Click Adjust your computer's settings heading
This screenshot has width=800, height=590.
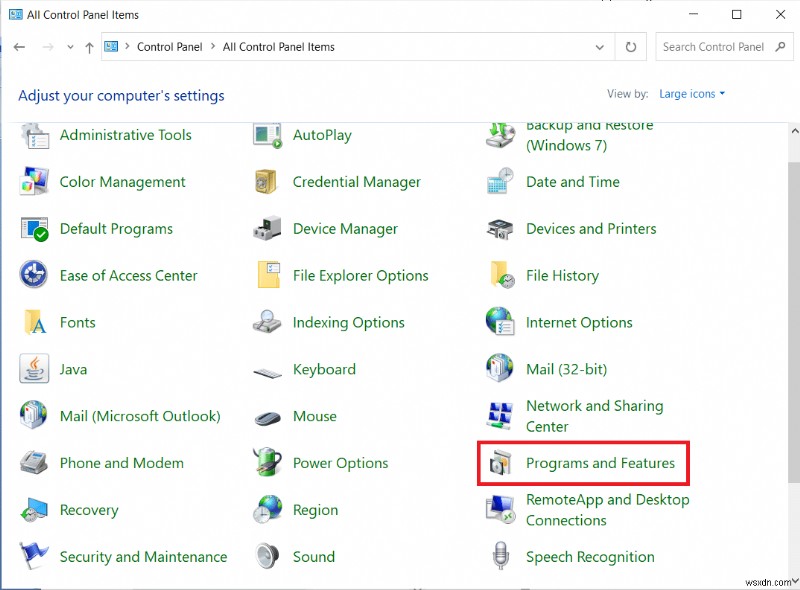[121, 96]
